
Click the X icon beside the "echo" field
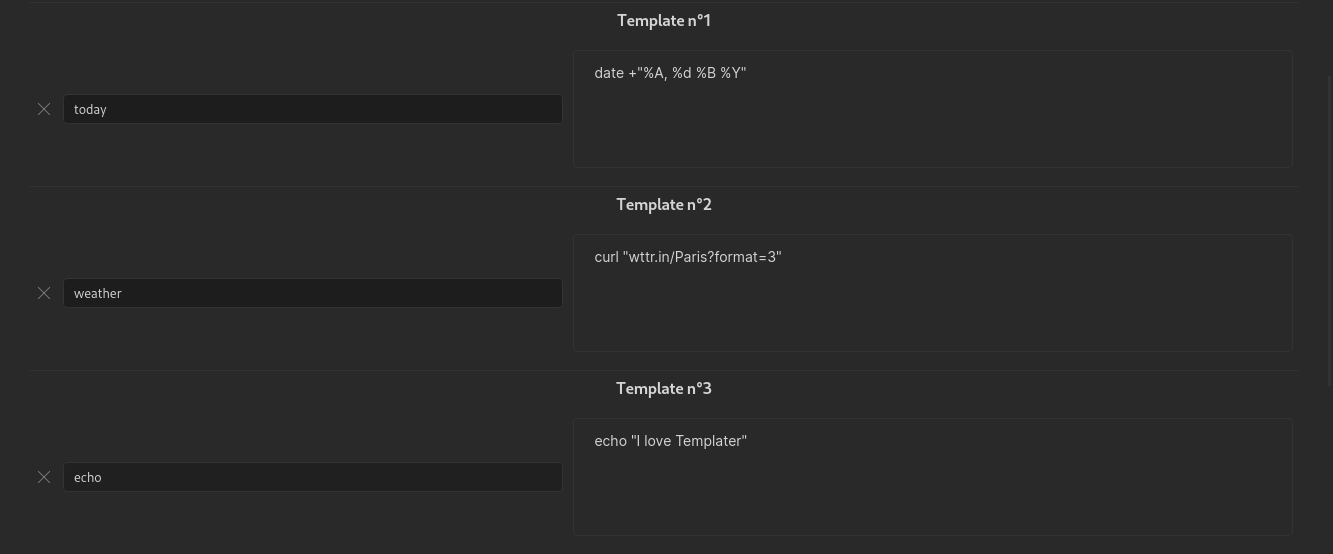pyautogui.click(x=44, y=477)
